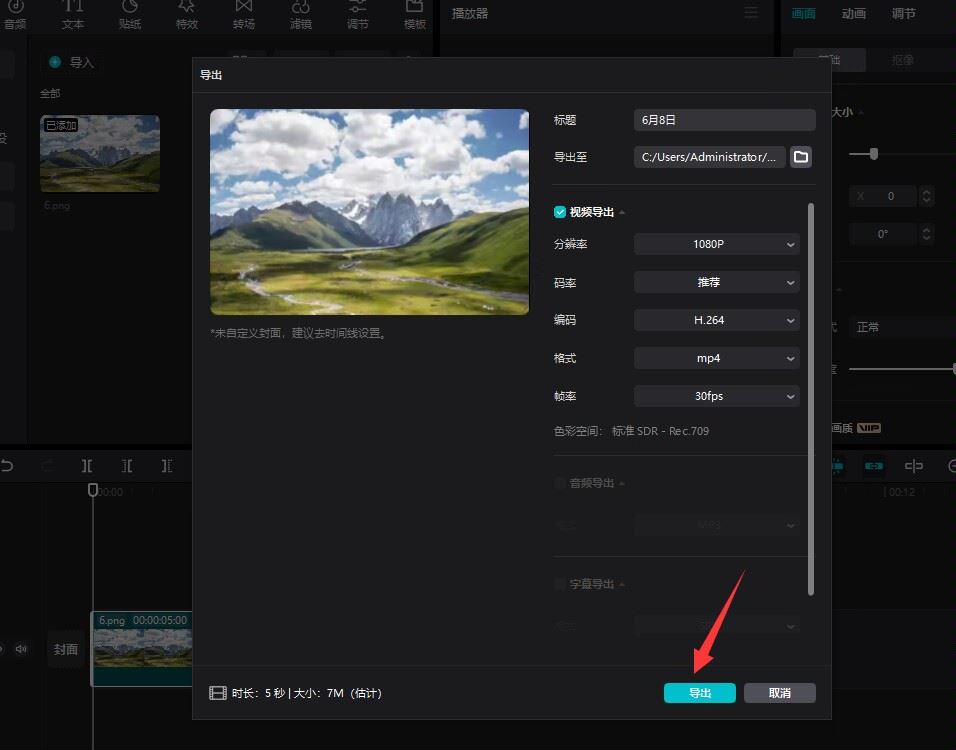Click the teal 导出 export button
The width and height of the screenshot is (956, 750).
click(699, 693)
